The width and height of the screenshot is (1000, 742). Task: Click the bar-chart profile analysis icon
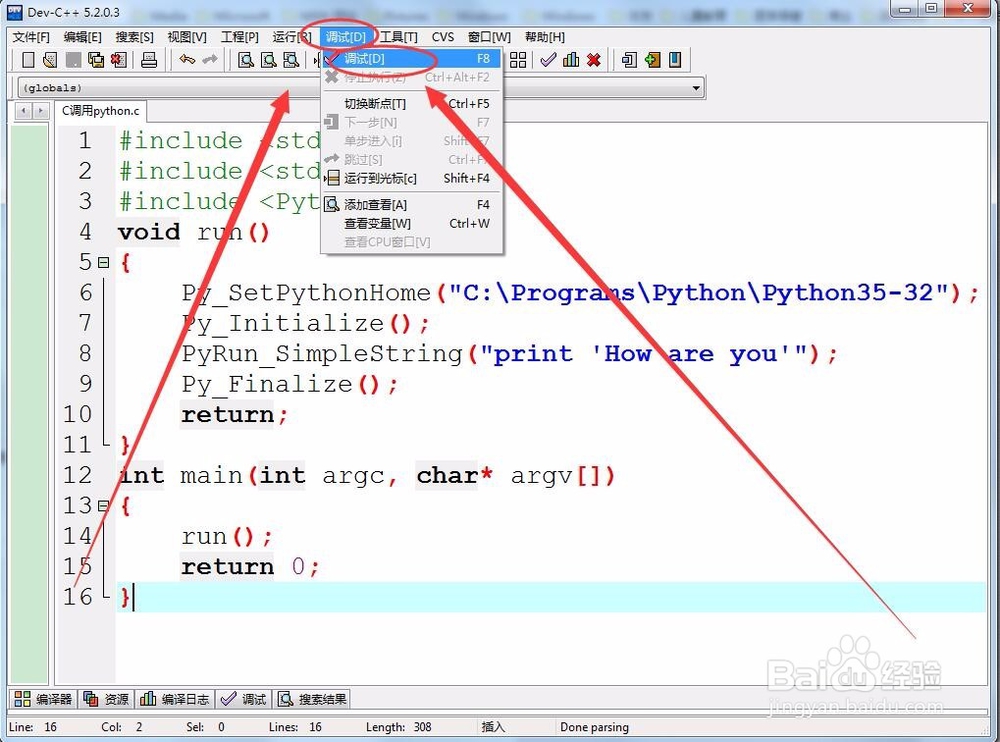[x=572, y=60]
